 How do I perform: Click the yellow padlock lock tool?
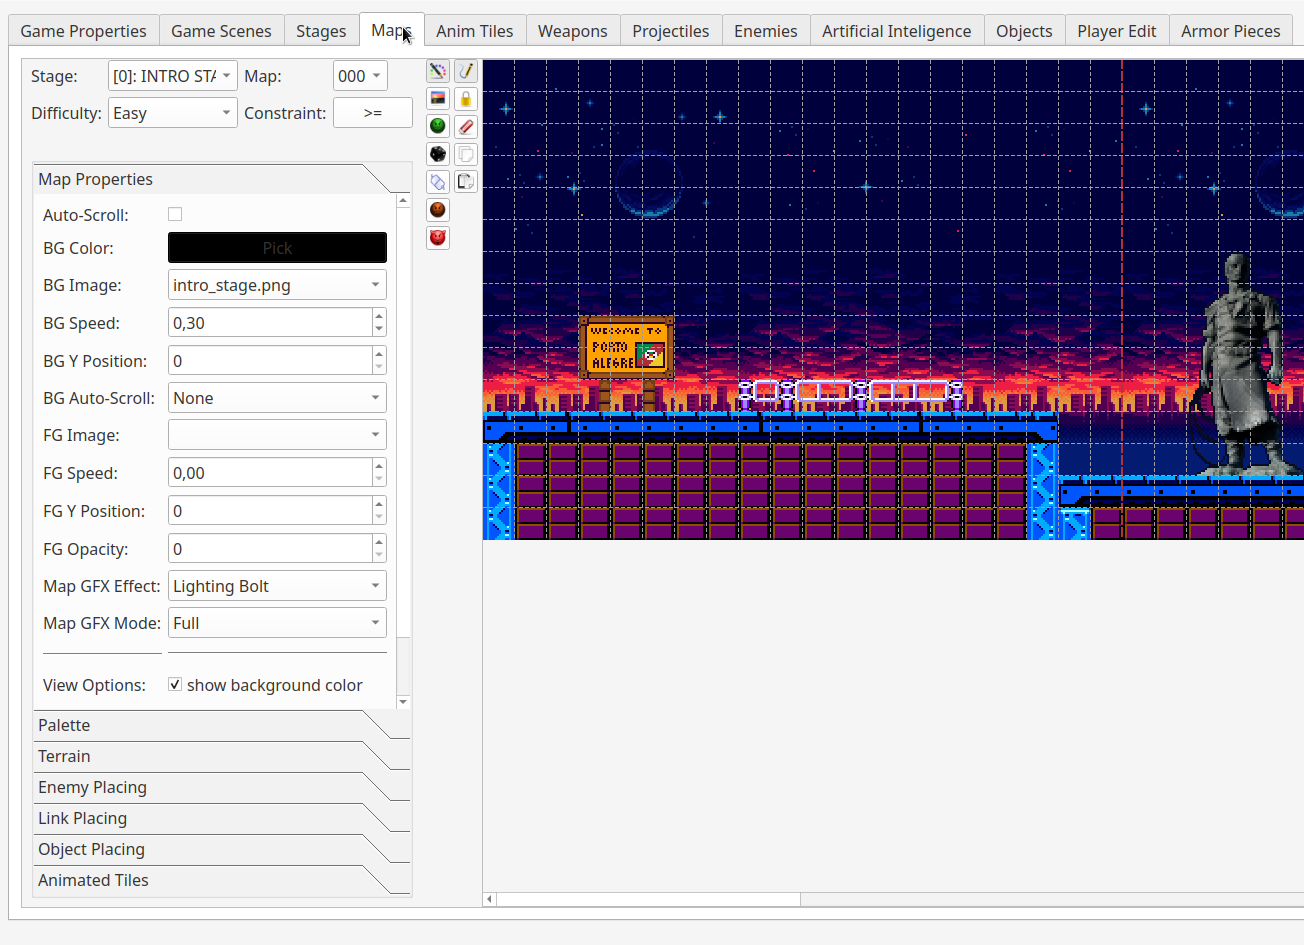click(x=466, y=99)
